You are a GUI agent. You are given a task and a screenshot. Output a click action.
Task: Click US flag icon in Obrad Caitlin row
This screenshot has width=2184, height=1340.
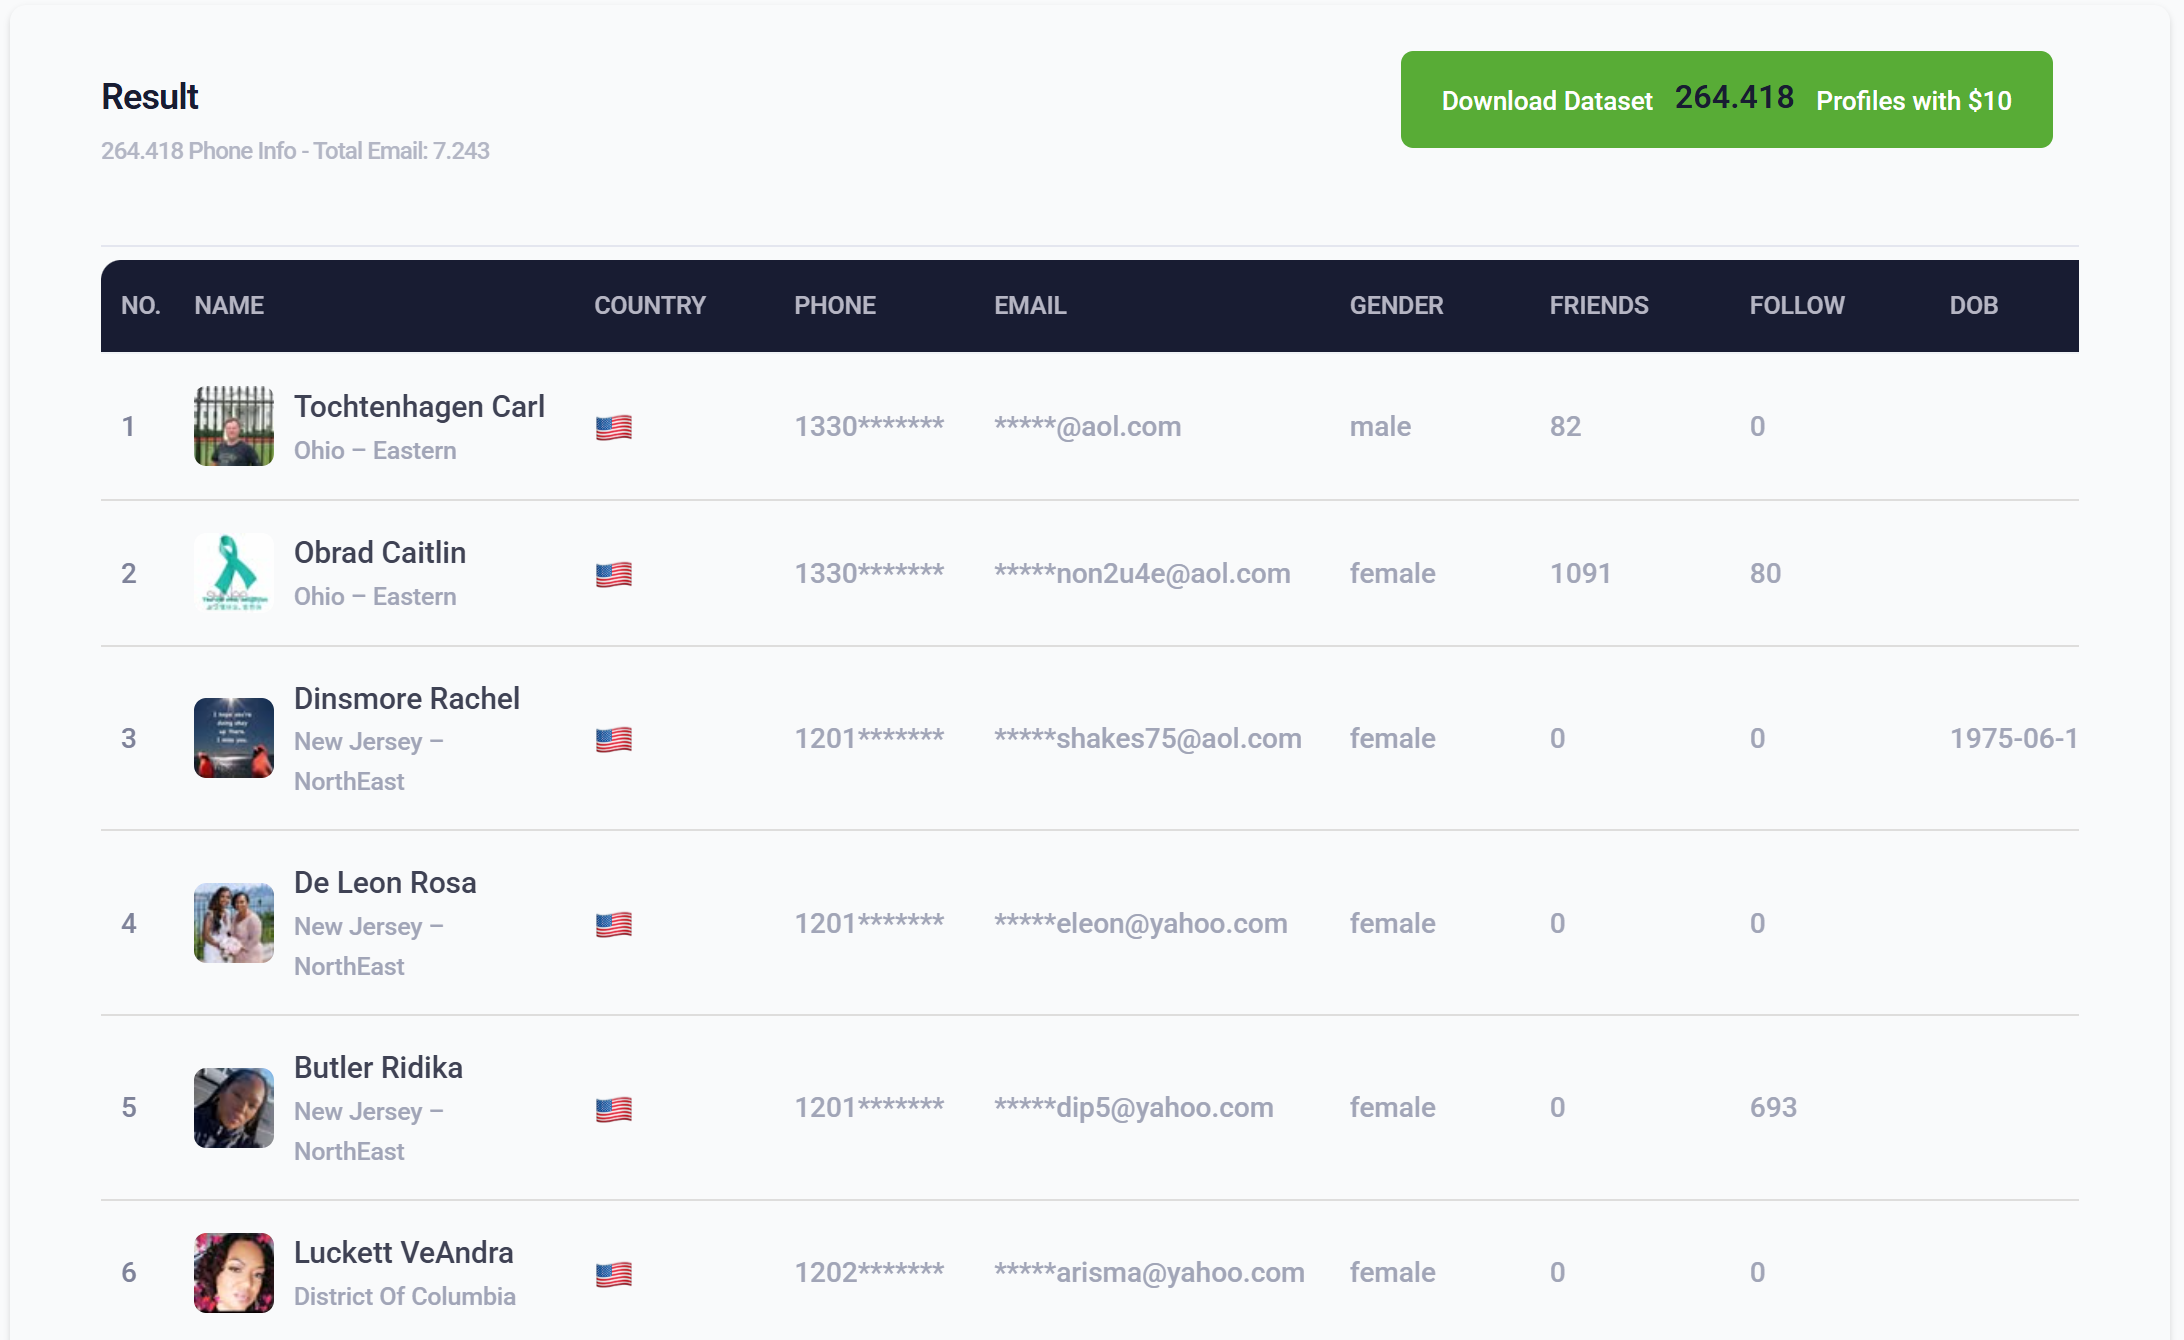[613, 575]
